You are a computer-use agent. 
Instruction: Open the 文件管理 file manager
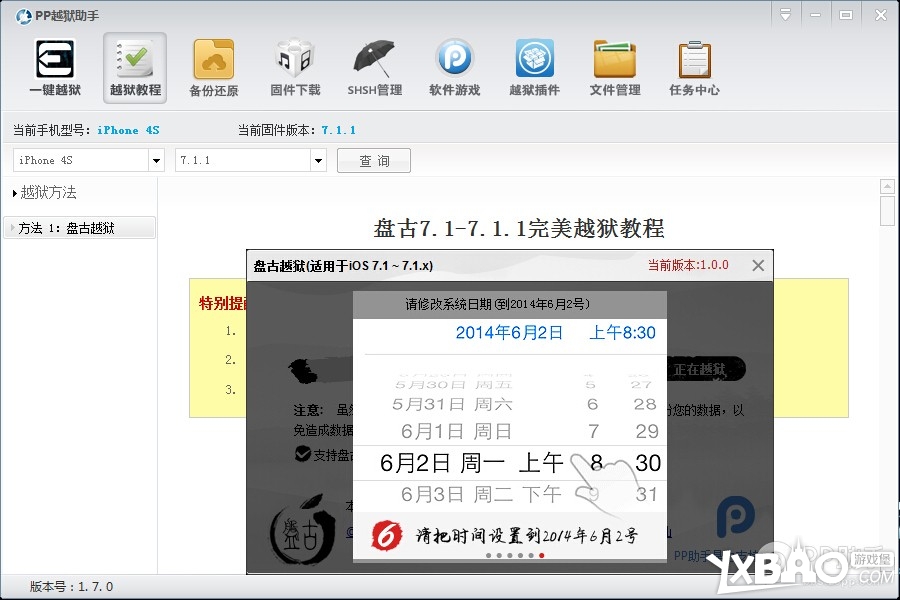click(614, 66)
